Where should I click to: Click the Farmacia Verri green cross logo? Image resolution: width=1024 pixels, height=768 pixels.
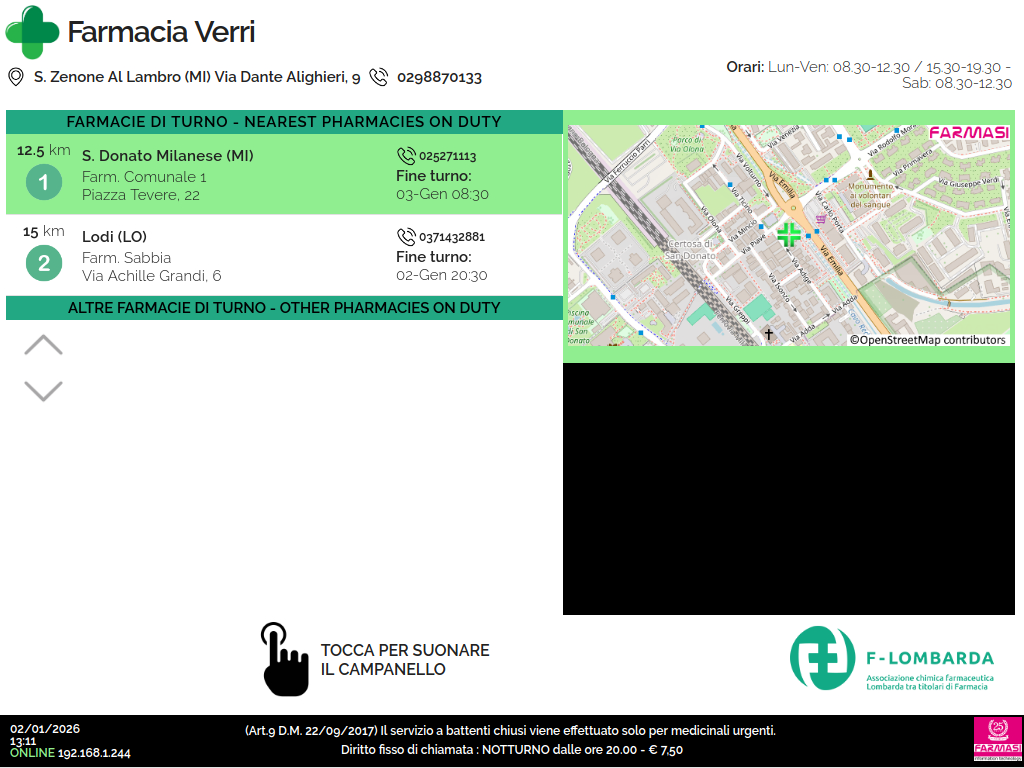point(32,32)
